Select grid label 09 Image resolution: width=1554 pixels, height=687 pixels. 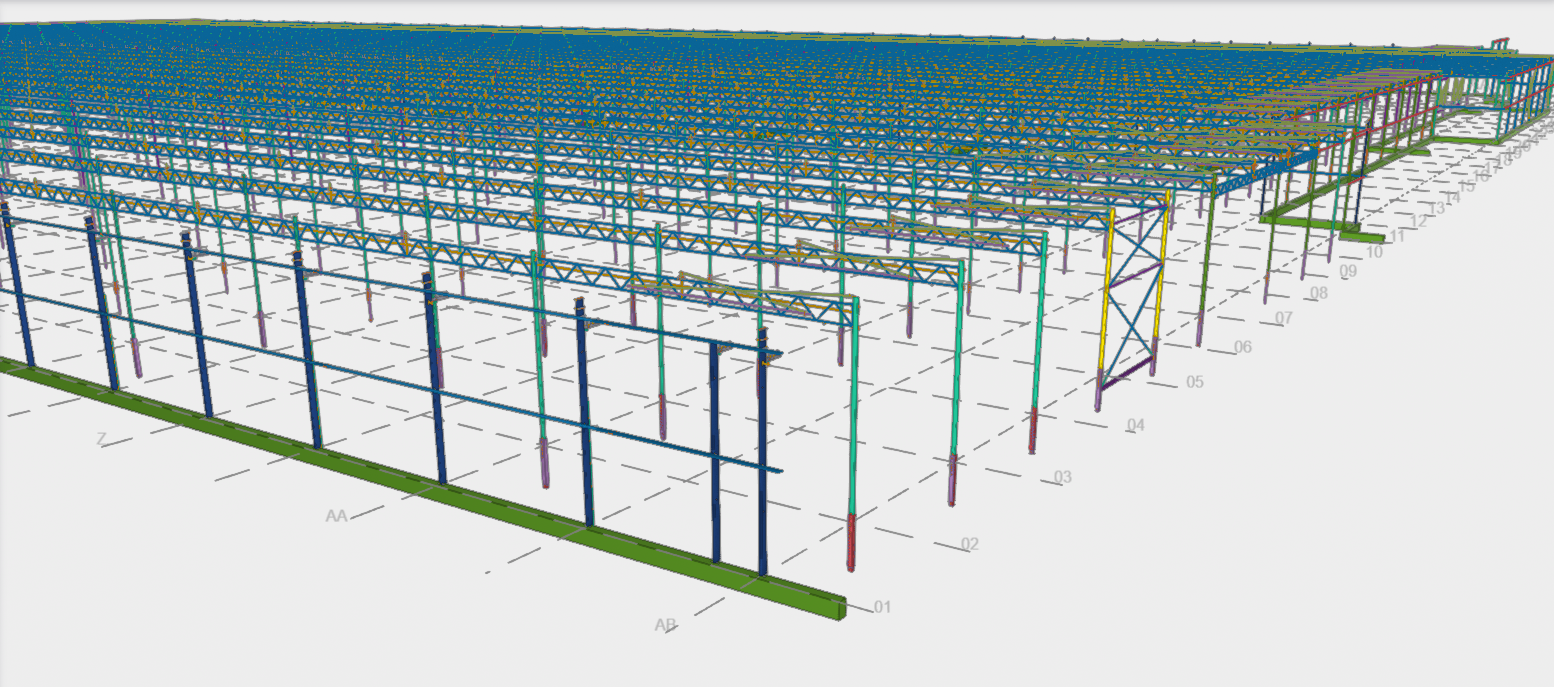(1348, 271)
